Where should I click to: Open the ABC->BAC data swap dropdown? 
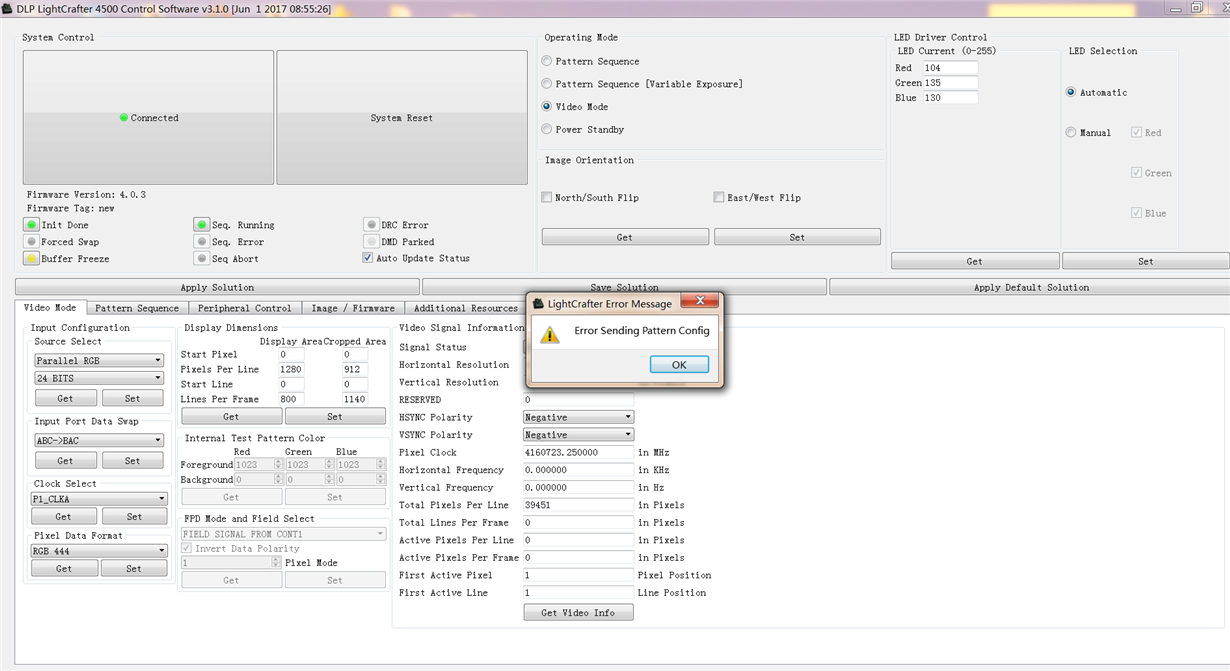tap(99, 440)
